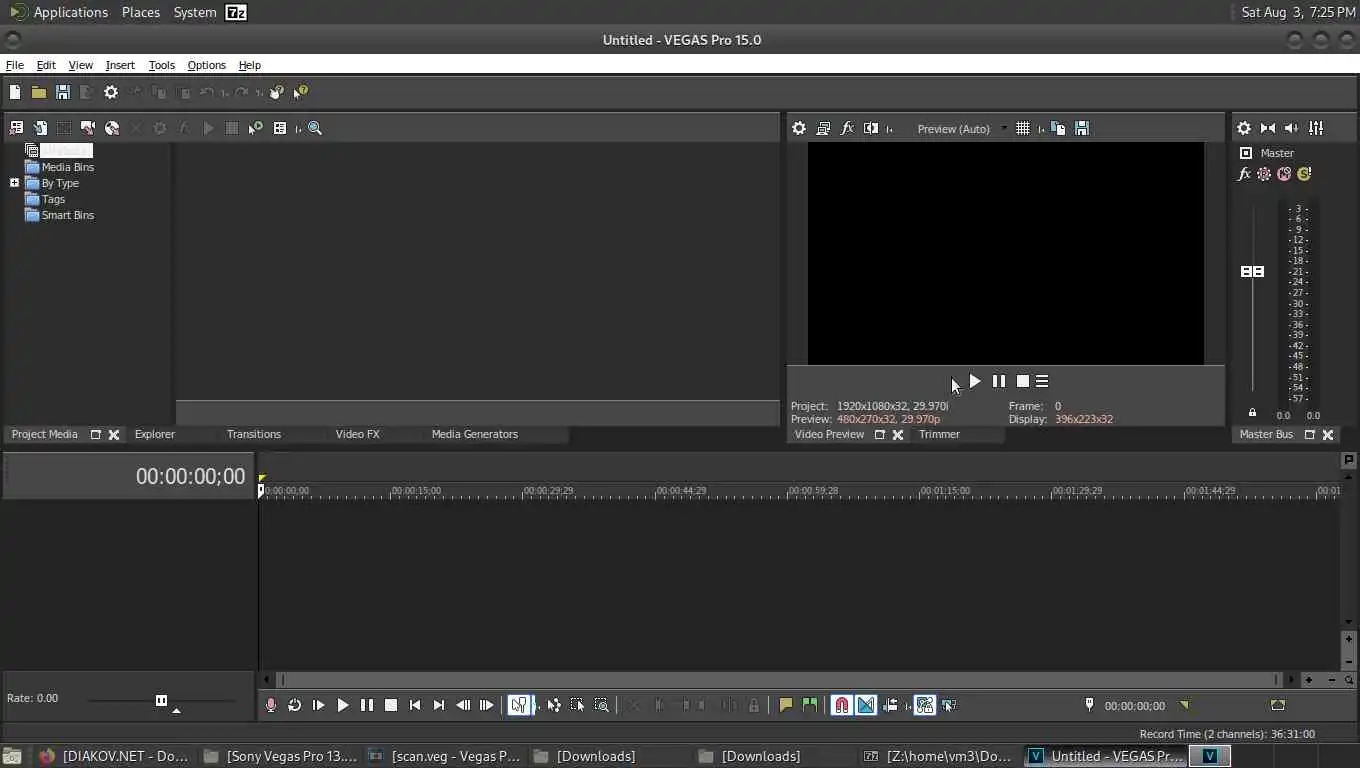
Task: Copy preview snapshot to clipboard icon
Action: [1058, 128]
